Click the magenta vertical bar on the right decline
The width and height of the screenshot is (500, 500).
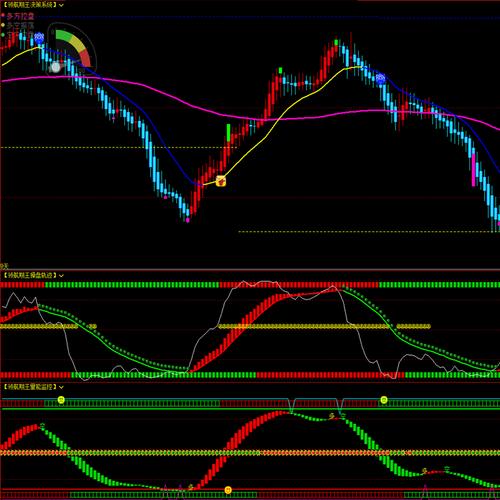473,169
